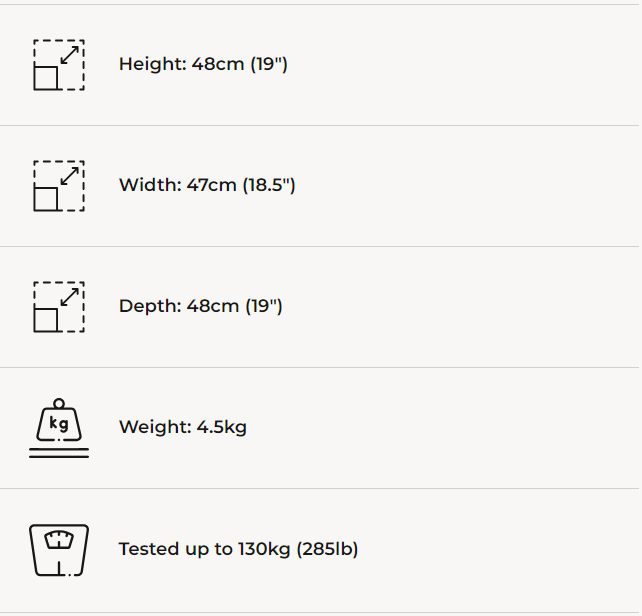Click the Width dimension icon

59,186
